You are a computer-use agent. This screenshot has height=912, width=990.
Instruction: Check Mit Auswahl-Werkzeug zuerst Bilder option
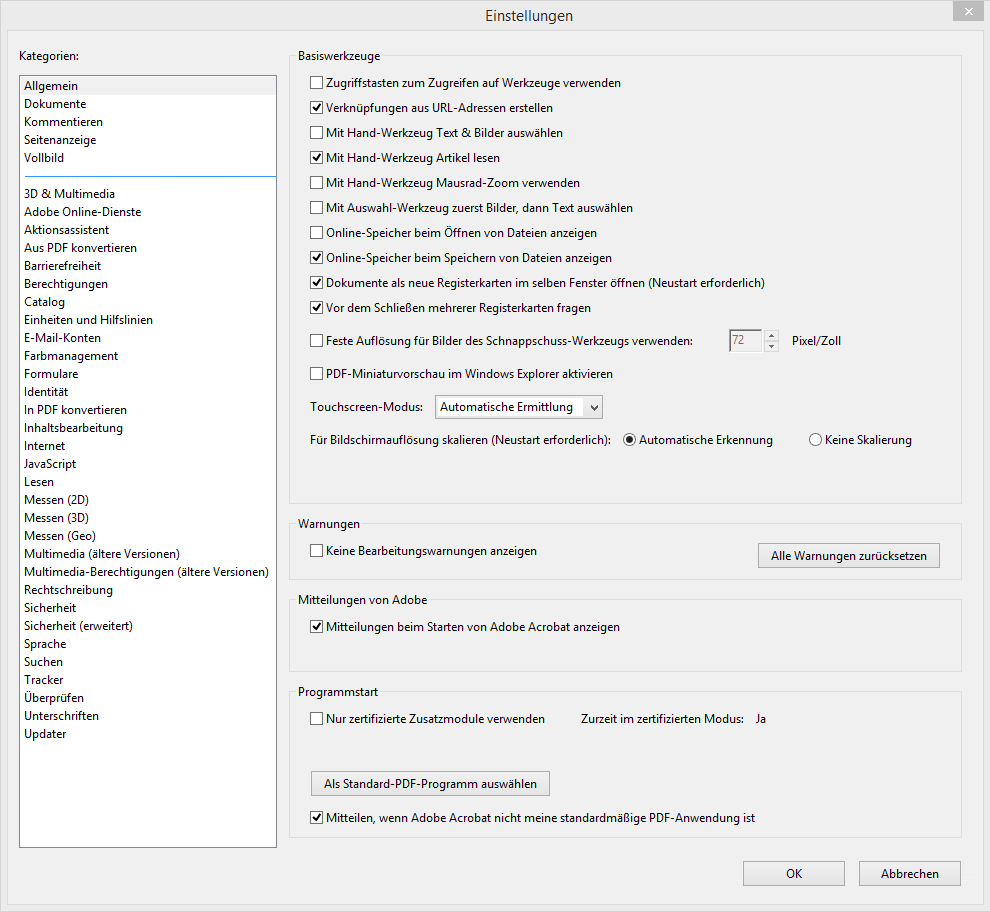[x=316, y=208]
